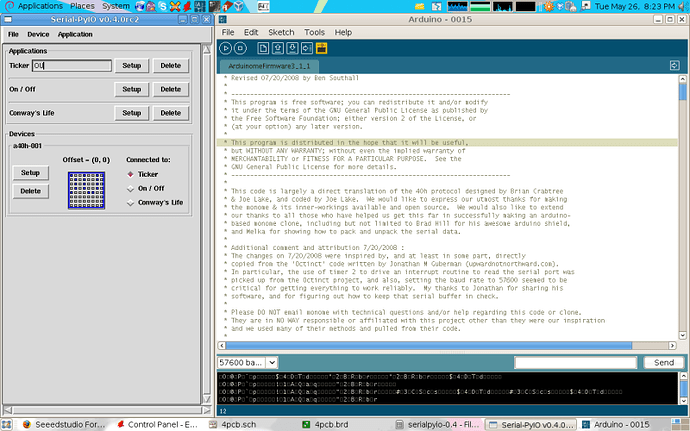Screen dimensions: 690x431
Task: Switch to serialpyio-0.4 file browser taskbar item
Action: point(437,424)
